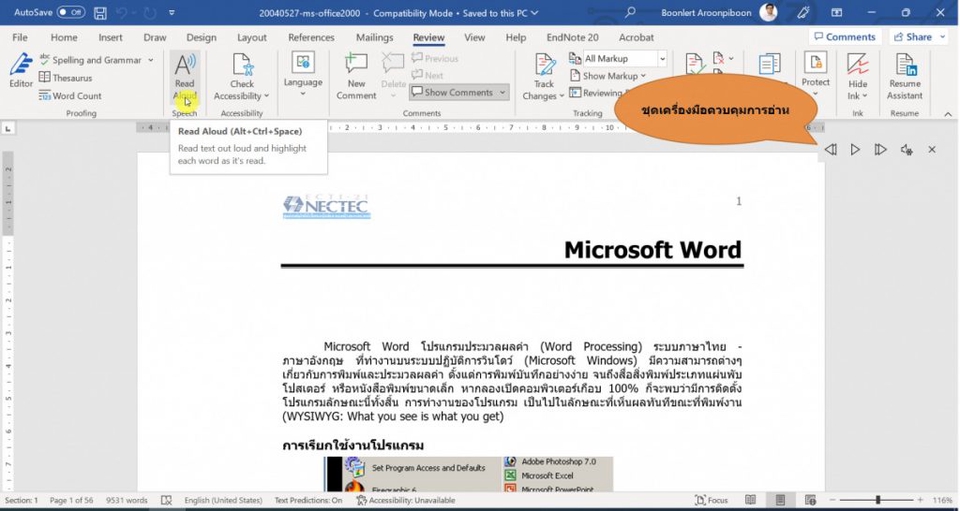Collapse the ribbon with the chevron
960x511 pixels.
click(948, 114)
